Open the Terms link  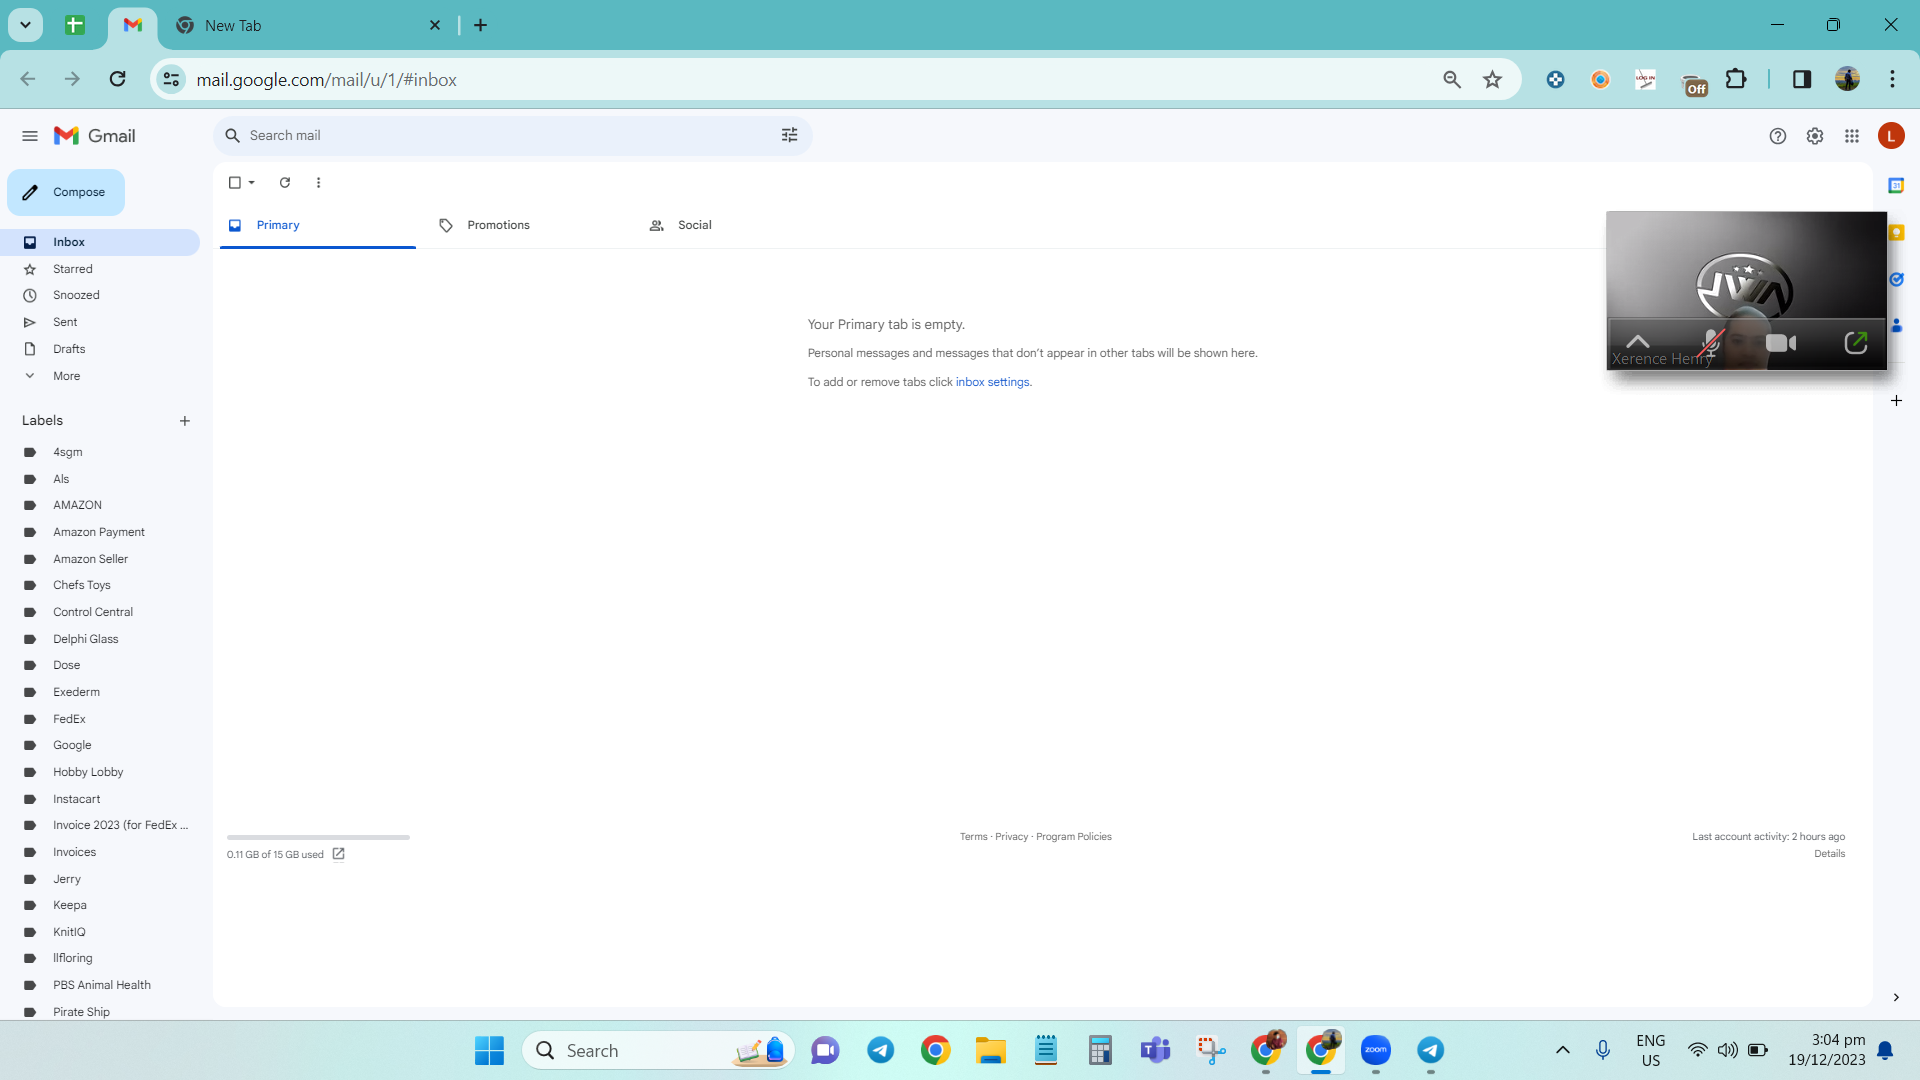[x=973, y=837]
